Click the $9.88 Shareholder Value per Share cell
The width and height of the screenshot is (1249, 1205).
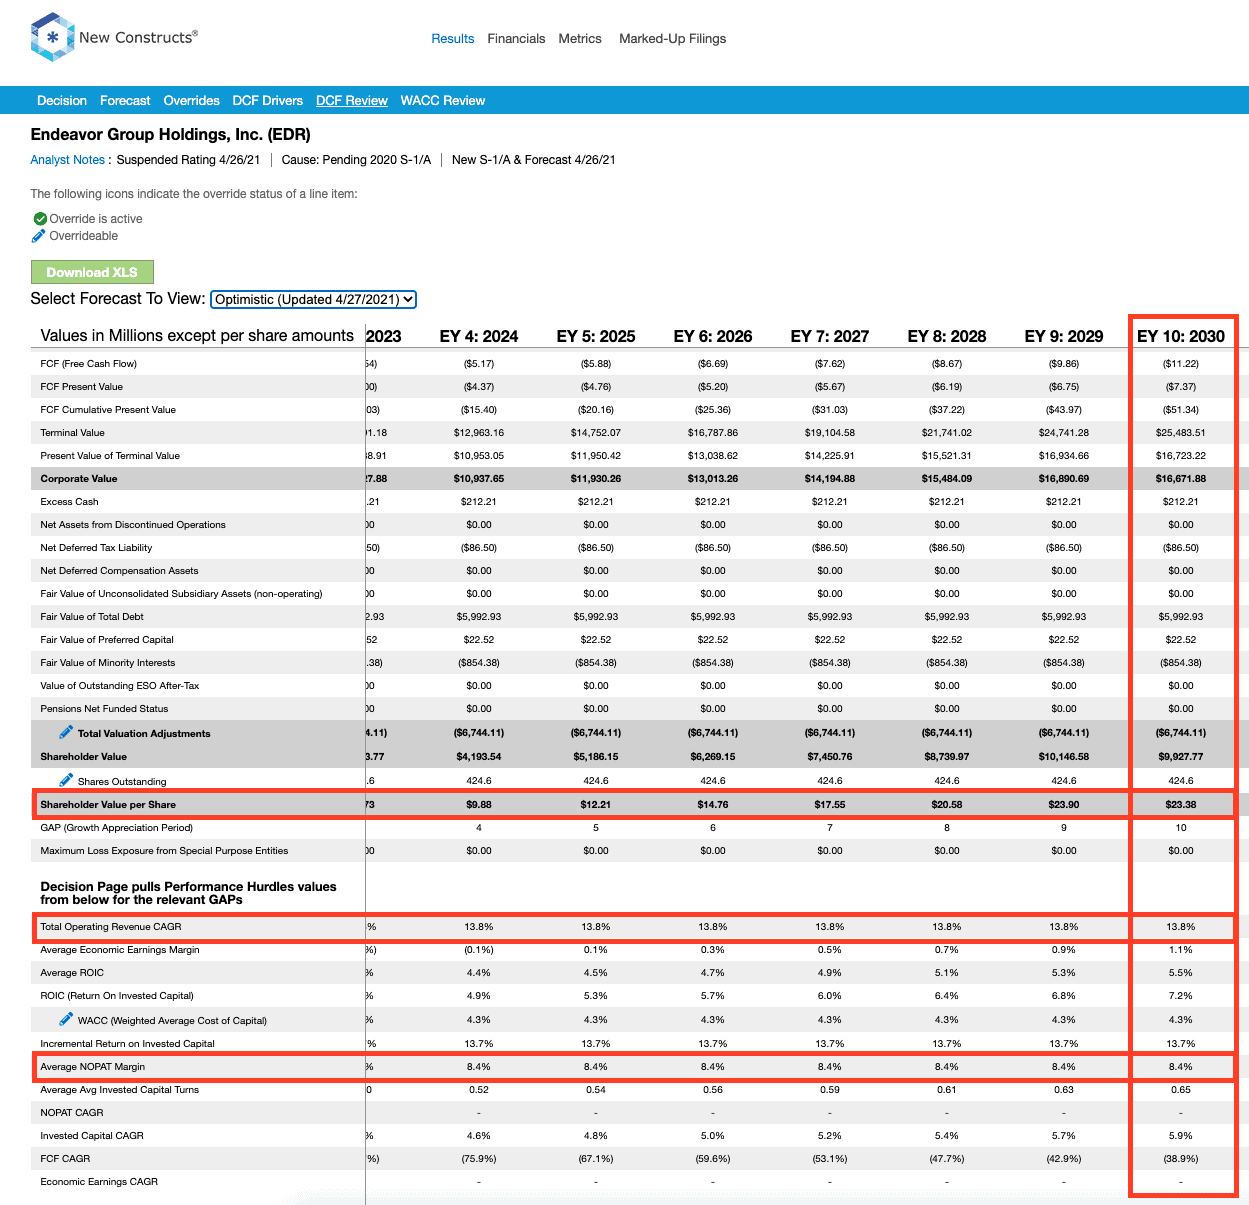(x=479, y=804)
